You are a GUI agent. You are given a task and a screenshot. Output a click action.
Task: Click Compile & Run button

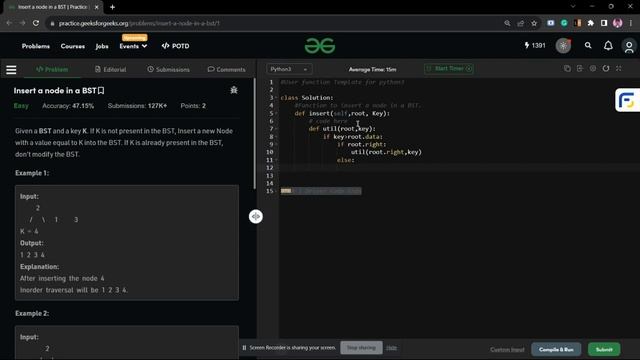pos(556,349)
